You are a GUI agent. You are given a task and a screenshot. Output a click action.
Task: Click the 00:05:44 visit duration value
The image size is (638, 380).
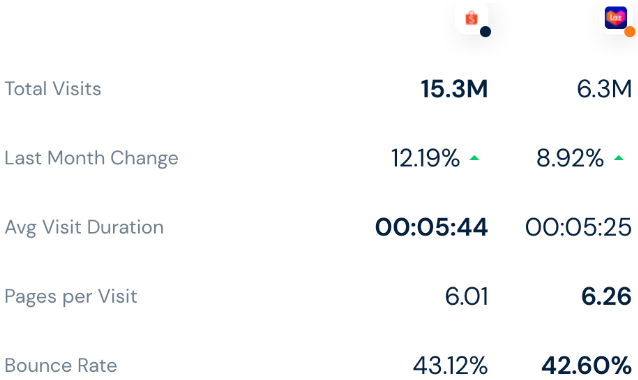431,227
